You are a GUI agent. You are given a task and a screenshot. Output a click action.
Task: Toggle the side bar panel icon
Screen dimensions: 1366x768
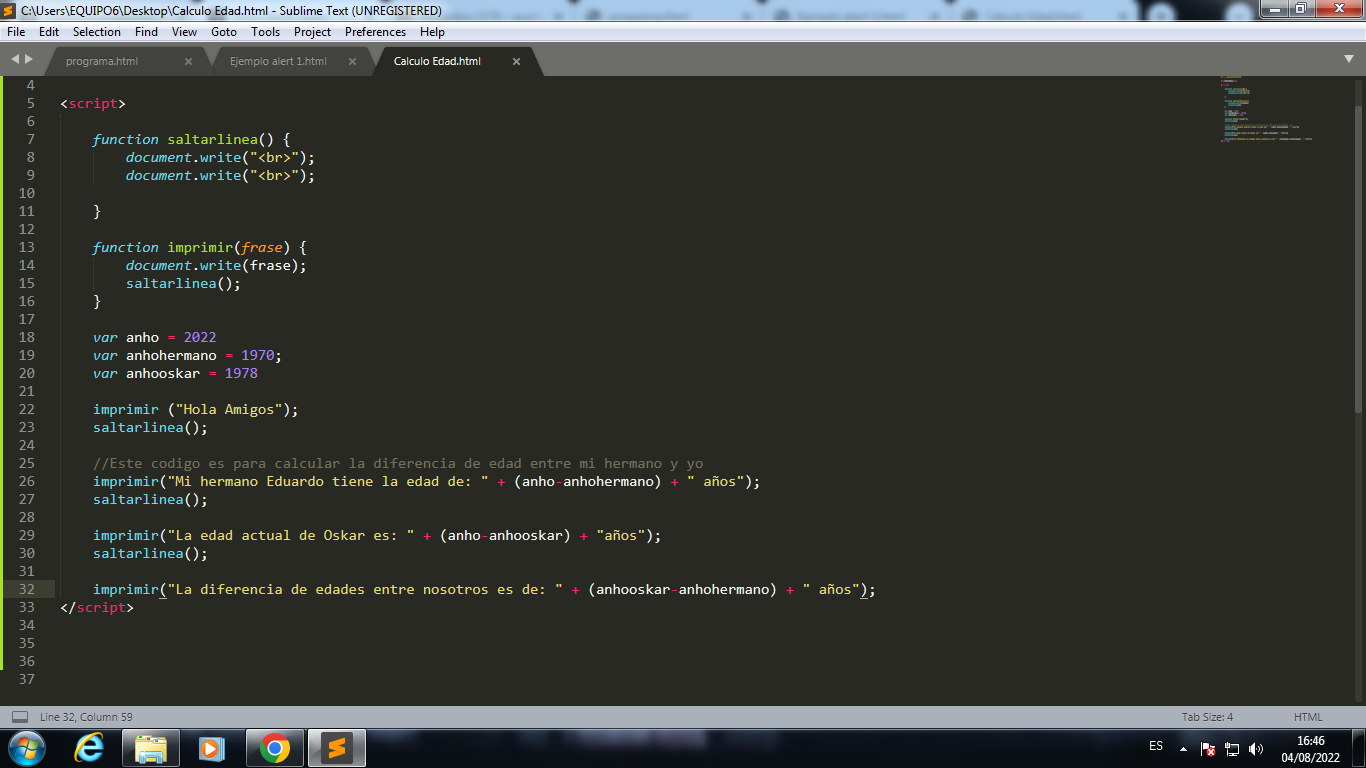click(20, 717)
